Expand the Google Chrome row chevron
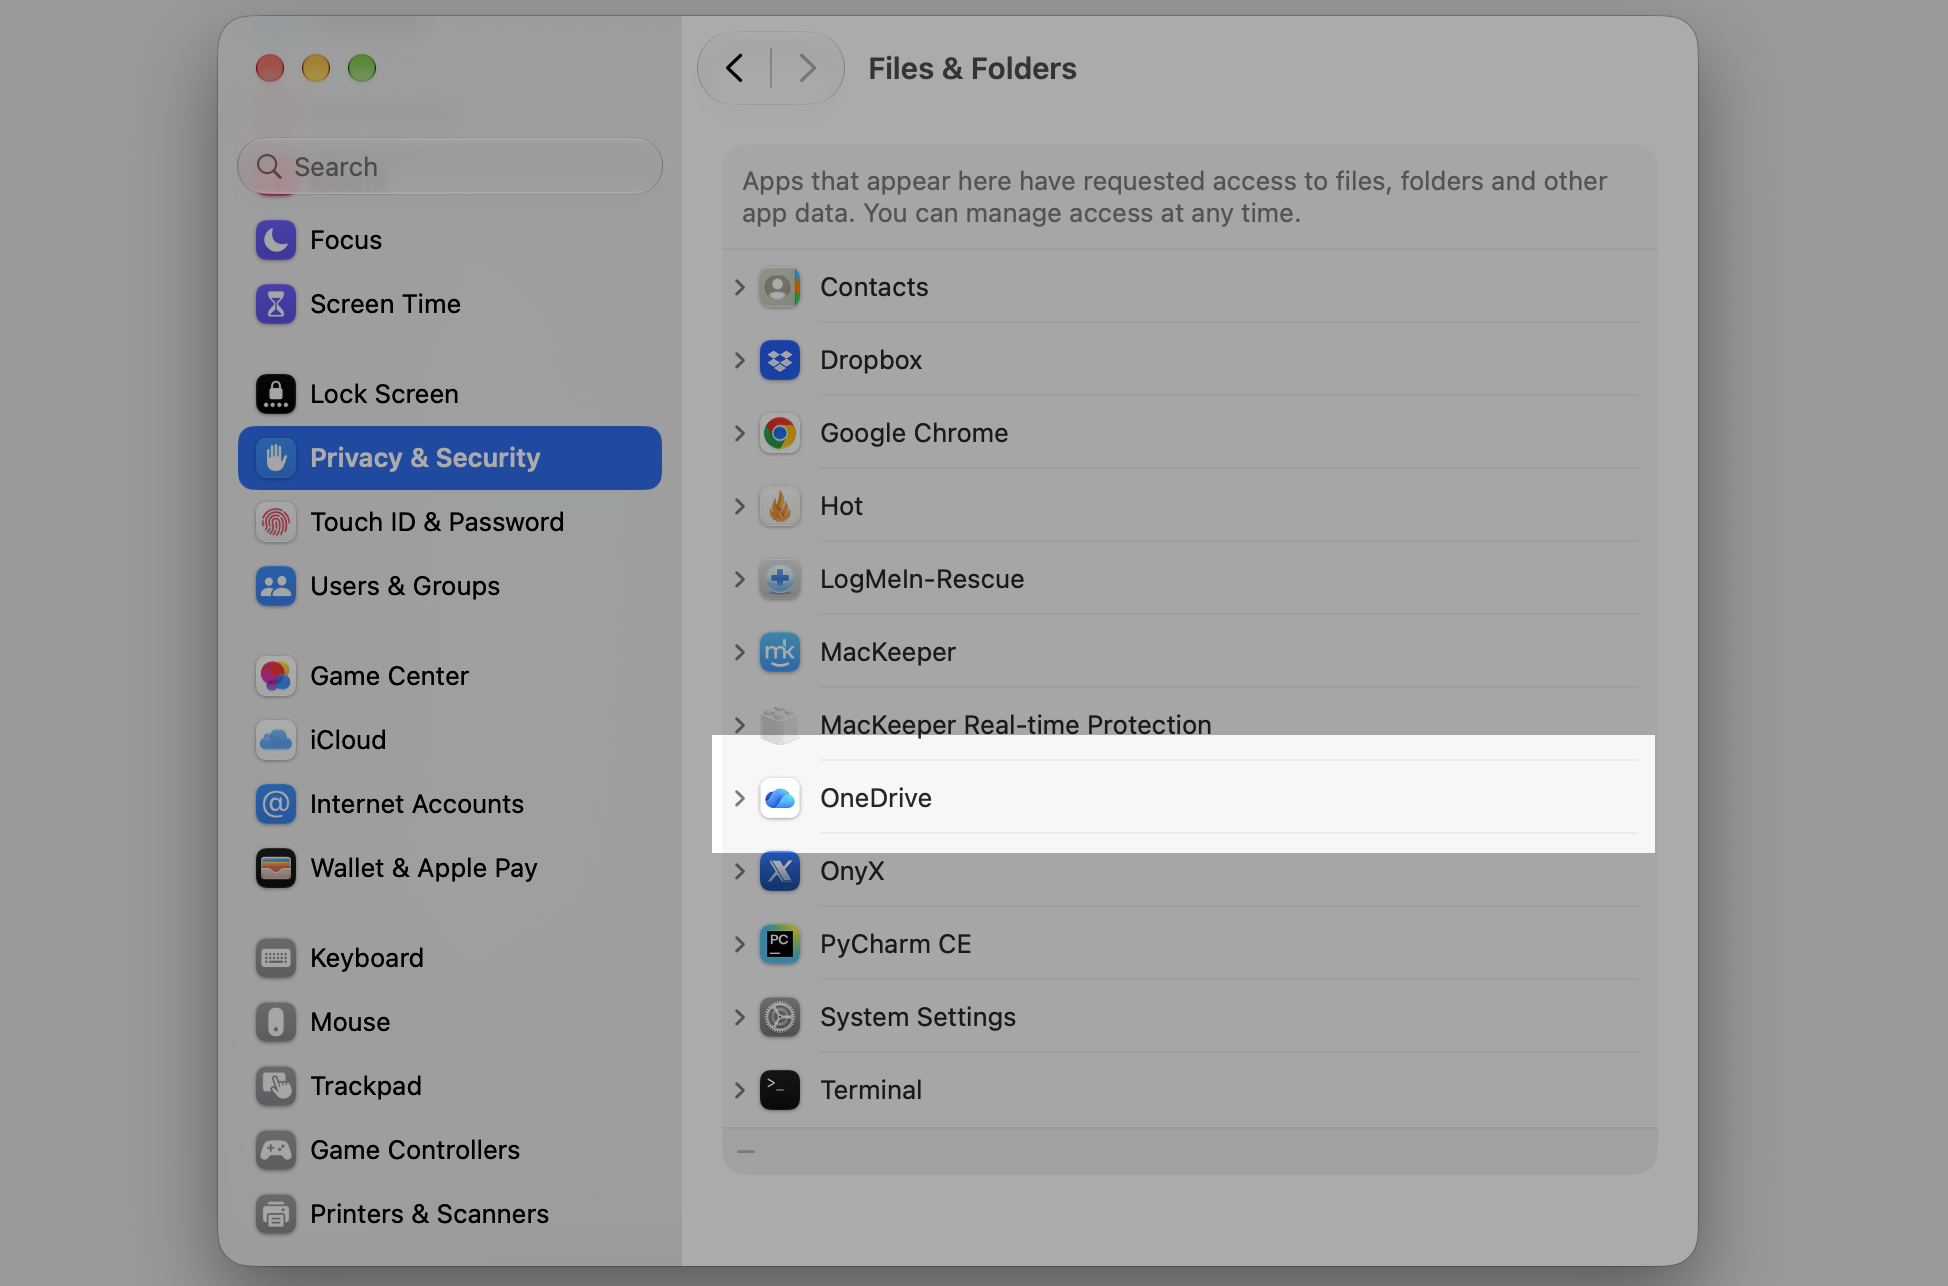Screen dimensions: 1948x1286 pyautogui.click(x=740, y=433)
